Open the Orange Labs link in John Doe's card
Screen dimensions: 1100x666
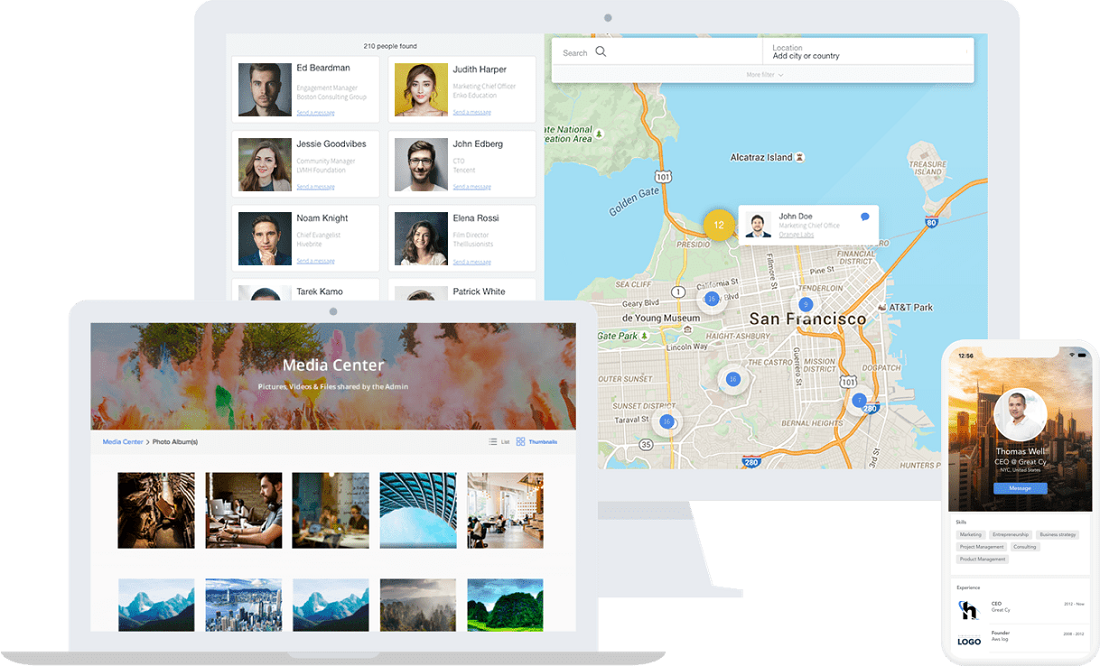pos(796,234)
